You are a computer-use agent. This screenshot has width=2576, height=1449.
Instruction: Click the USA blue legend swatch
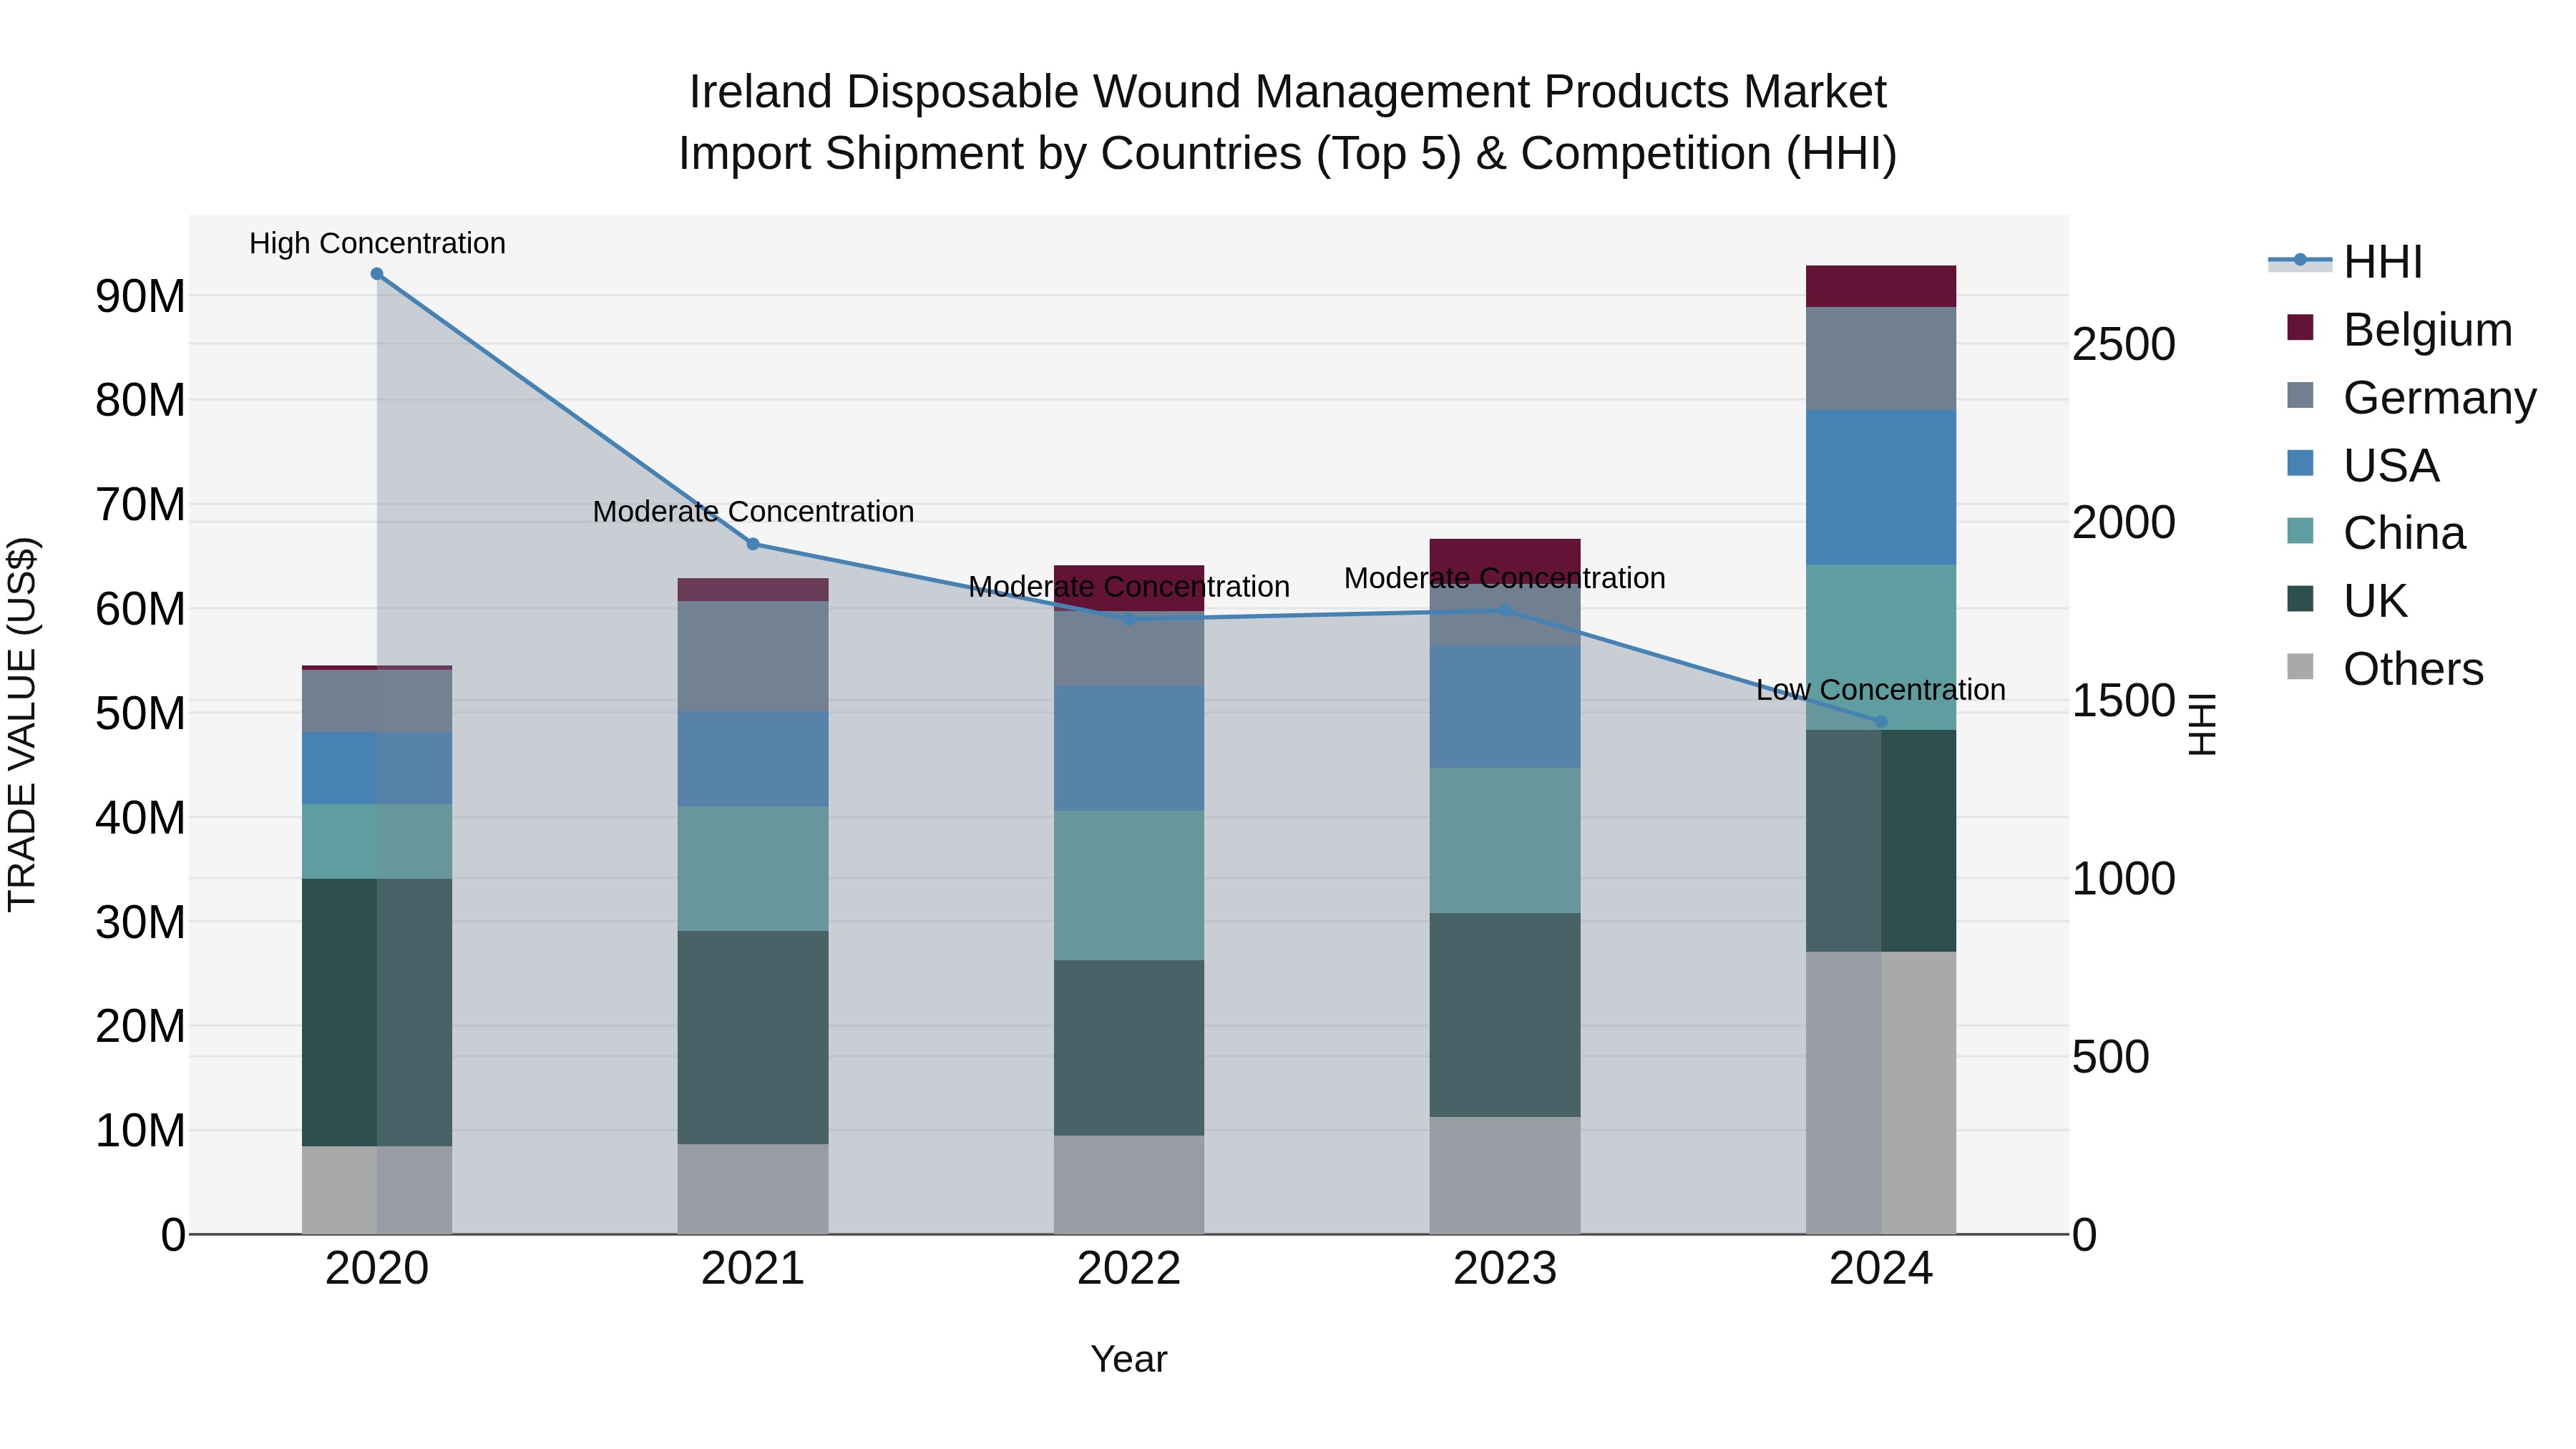pyautogui.click(x=2300, y=463)
